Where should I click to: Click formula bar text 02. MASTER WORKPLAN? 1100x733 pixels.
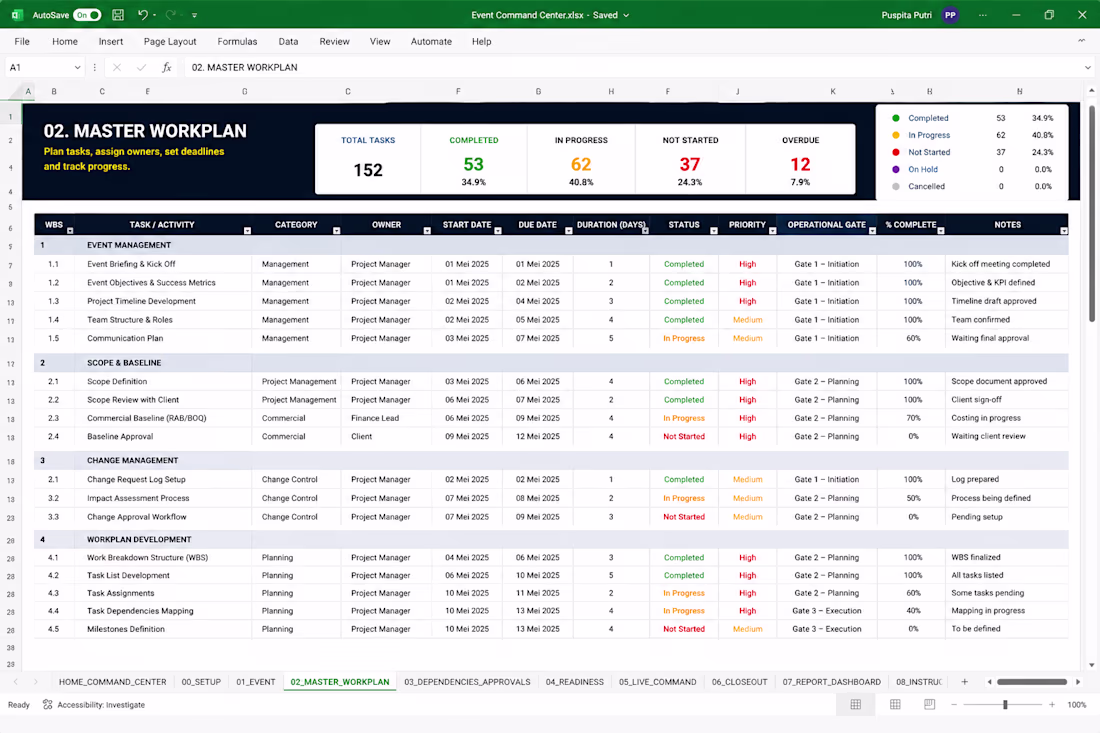pos(244,67)
